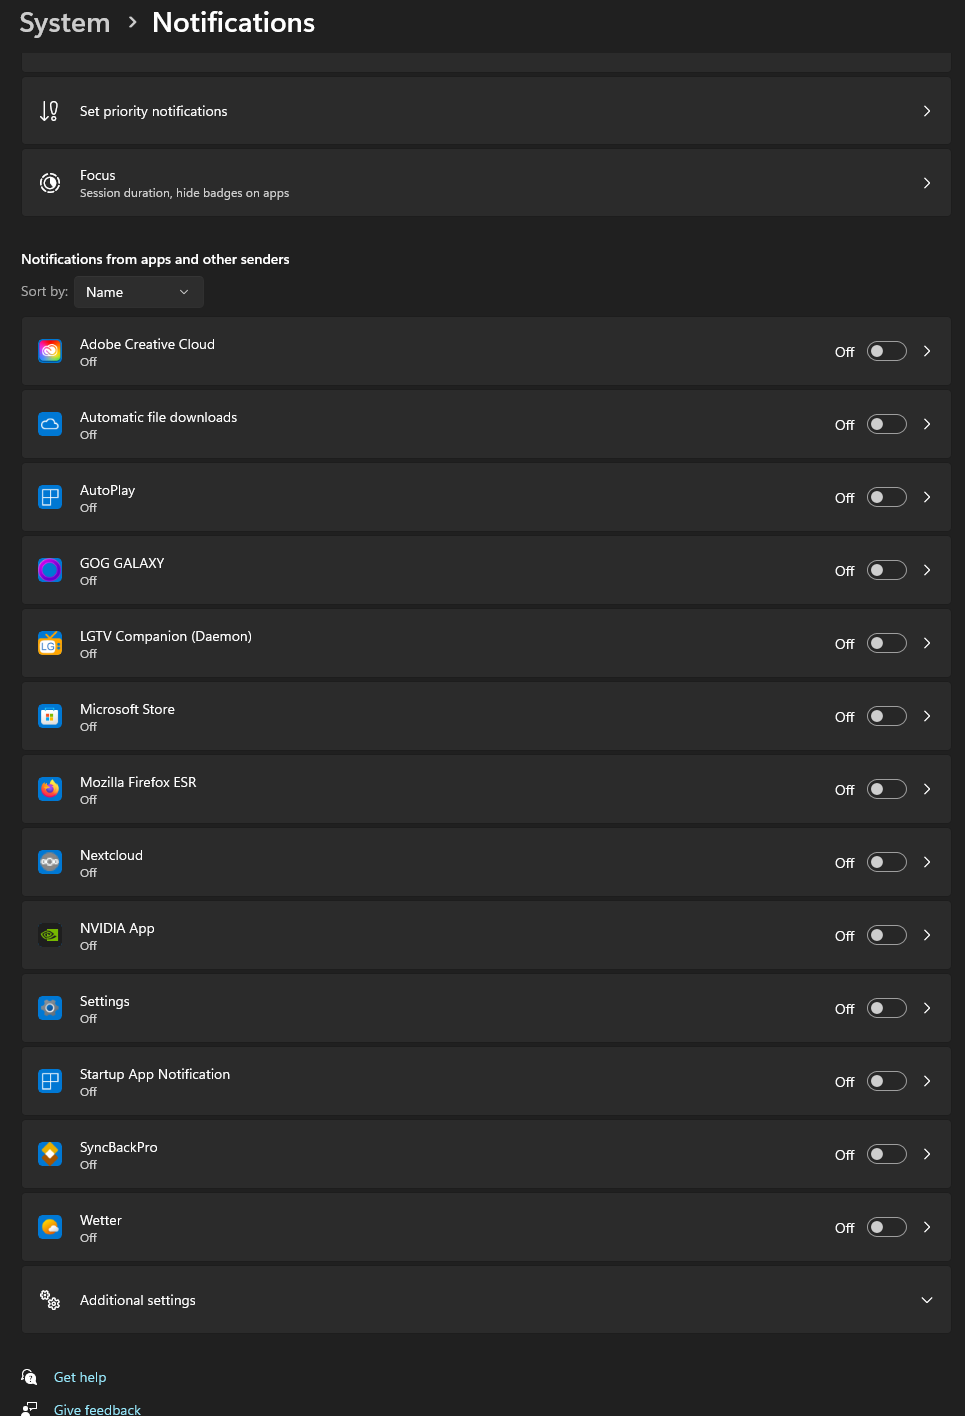Click the Nextcloud app icon
The width and height of the screenshot is (965, 1416).
(x=50, y=862)
